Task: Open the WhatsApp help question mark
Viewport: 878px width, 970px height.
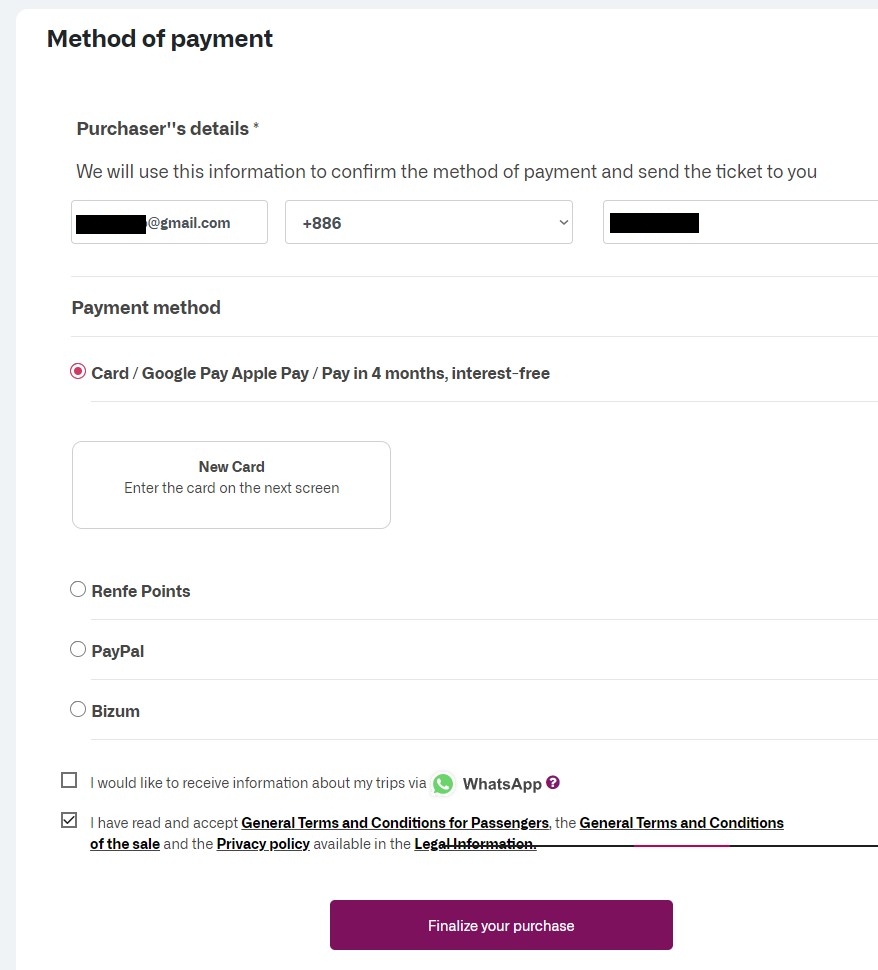Action: 553,783
